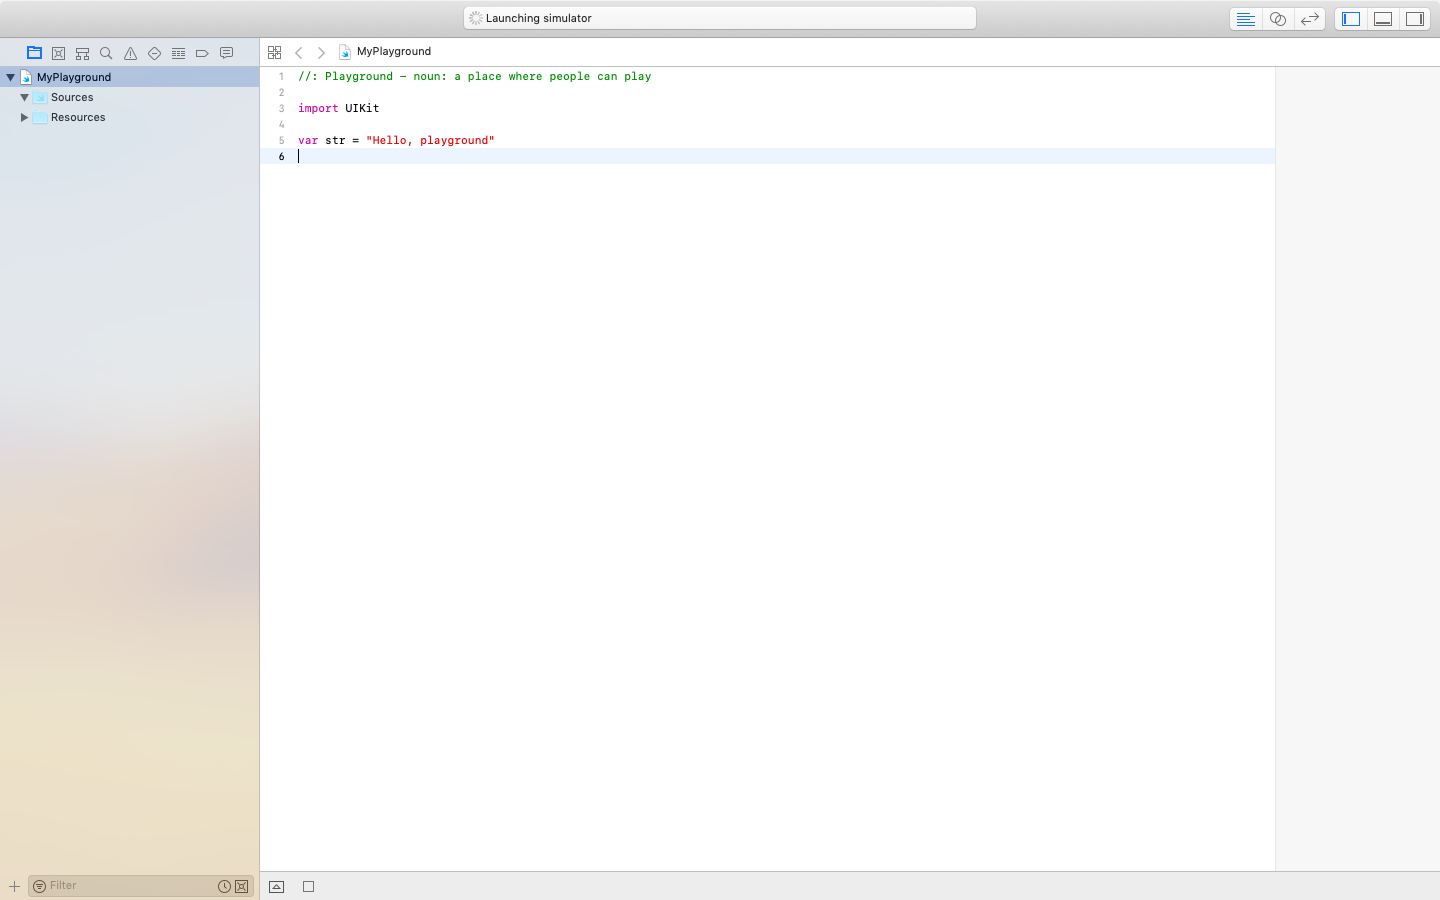This screenshot has width=1440, height=900.
Task: Collapse the Sources folder triangle
Action: point(25,97)
